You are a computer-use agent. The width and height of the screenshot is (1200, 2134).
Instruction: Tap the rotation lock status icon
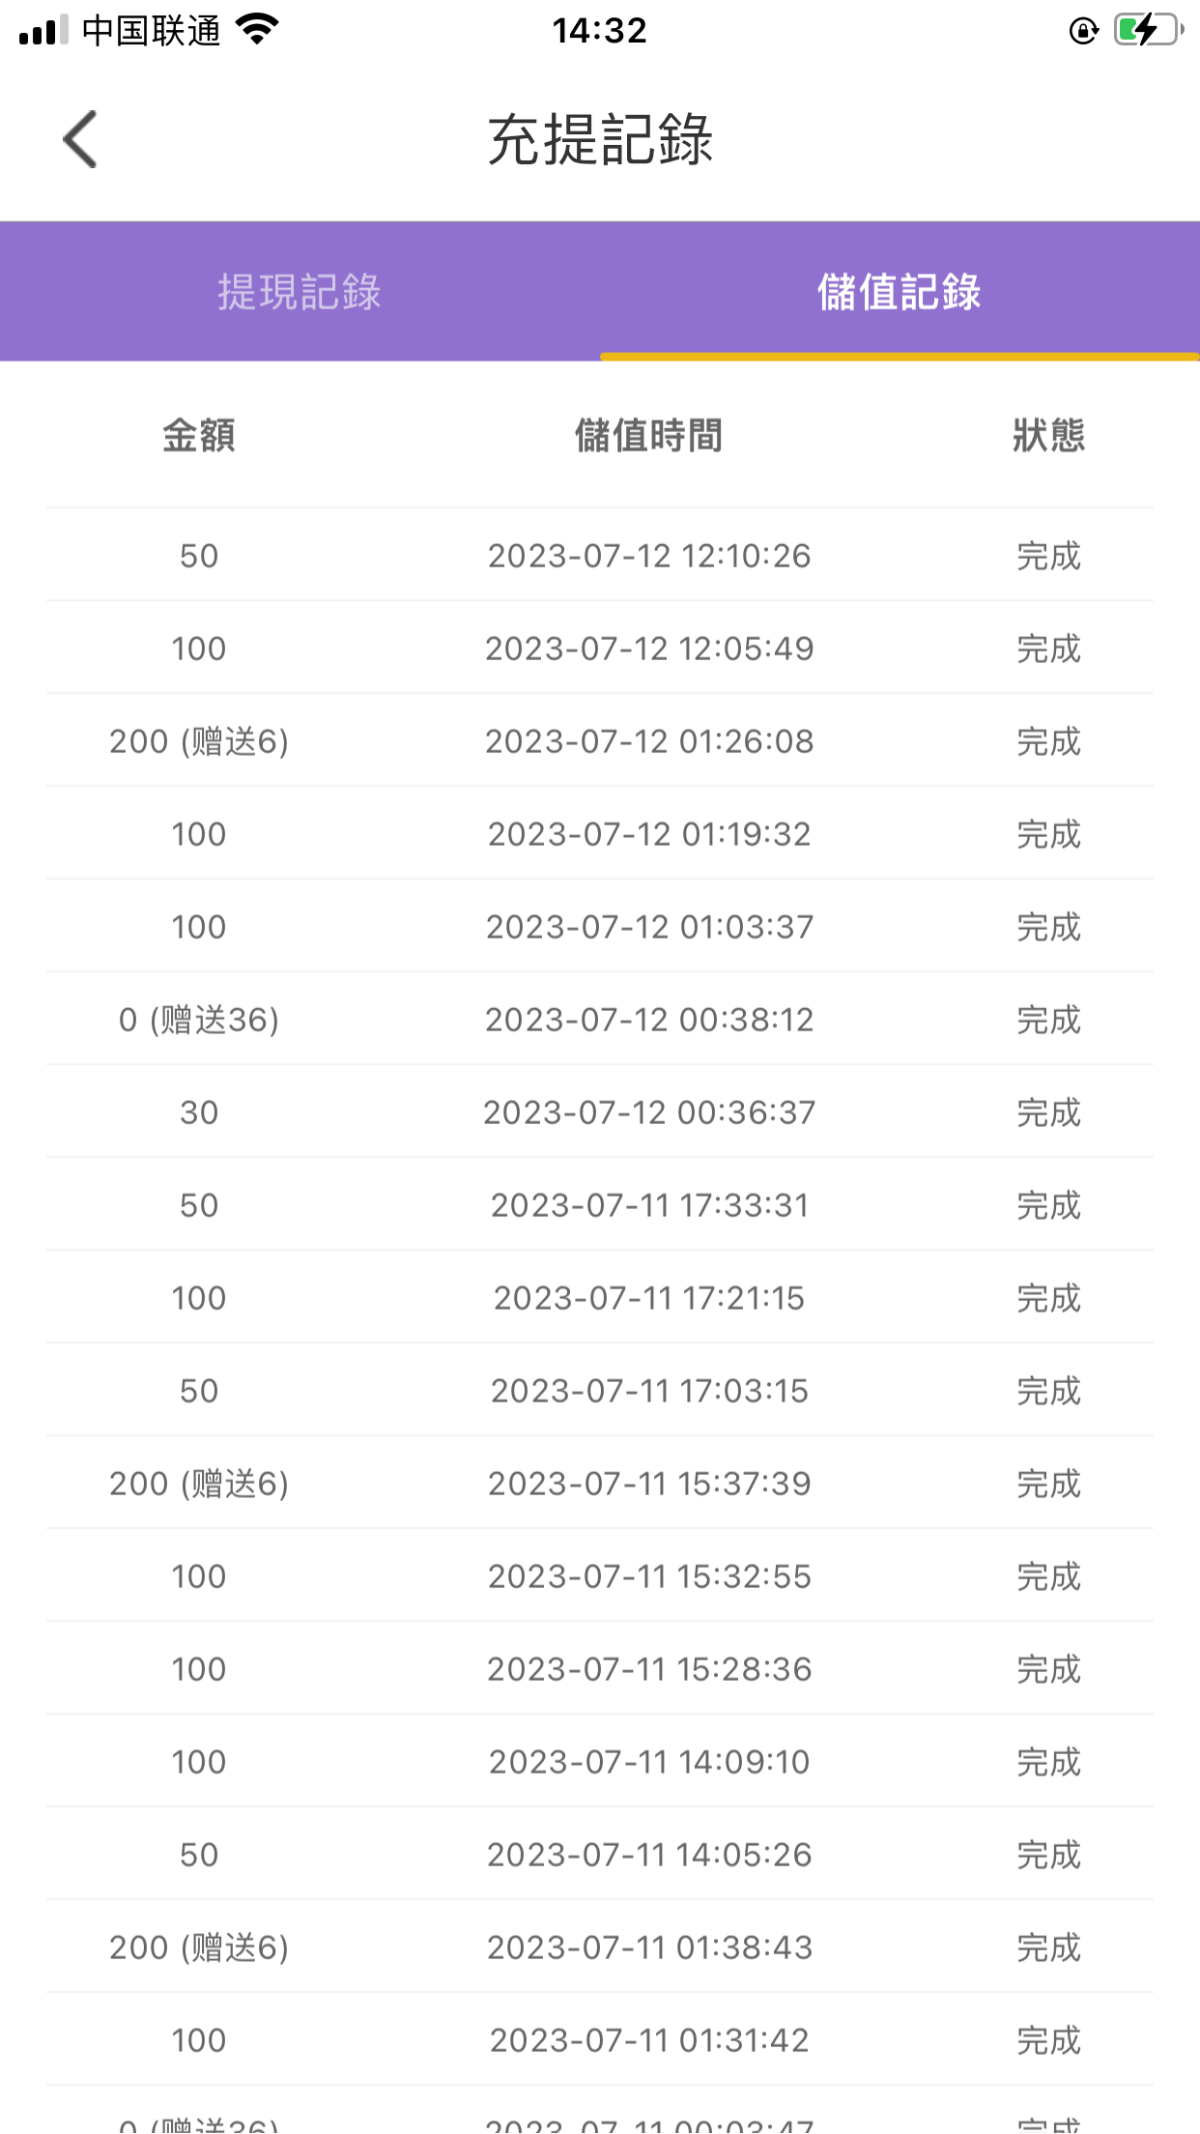[x=1083, y=31]
